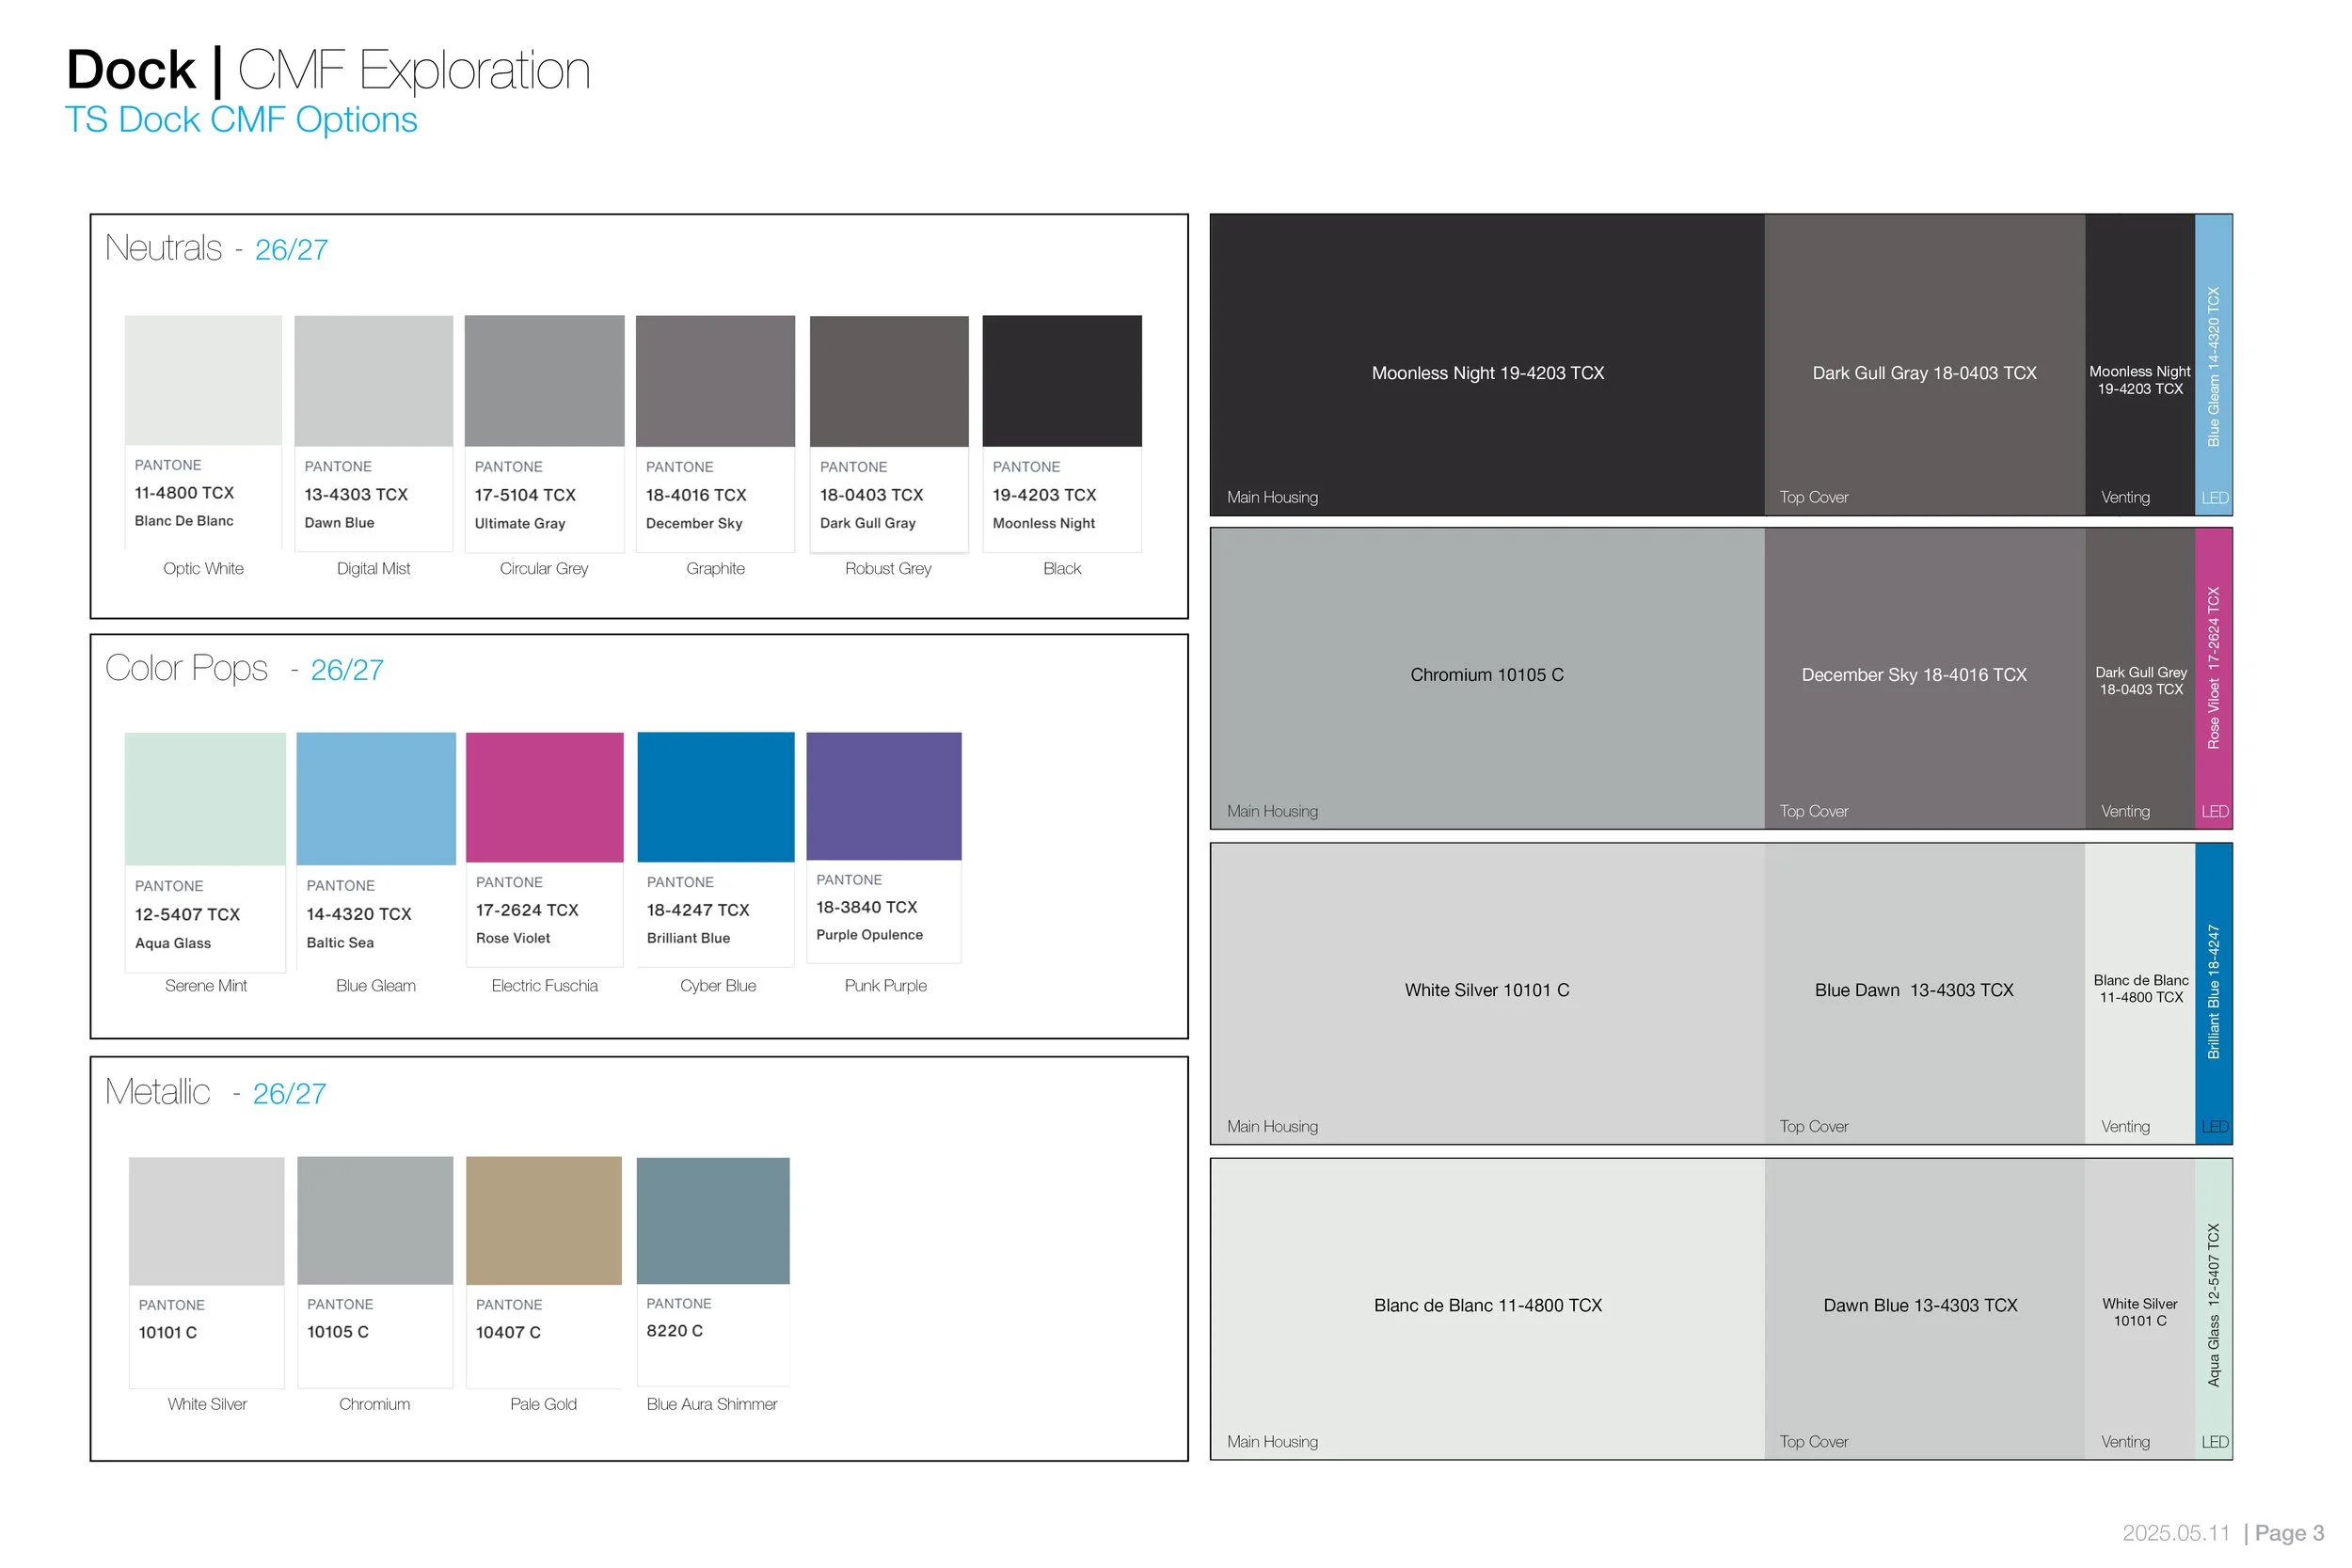Click the Blanc De Blanc Optic White swatch

coord(203,380)
